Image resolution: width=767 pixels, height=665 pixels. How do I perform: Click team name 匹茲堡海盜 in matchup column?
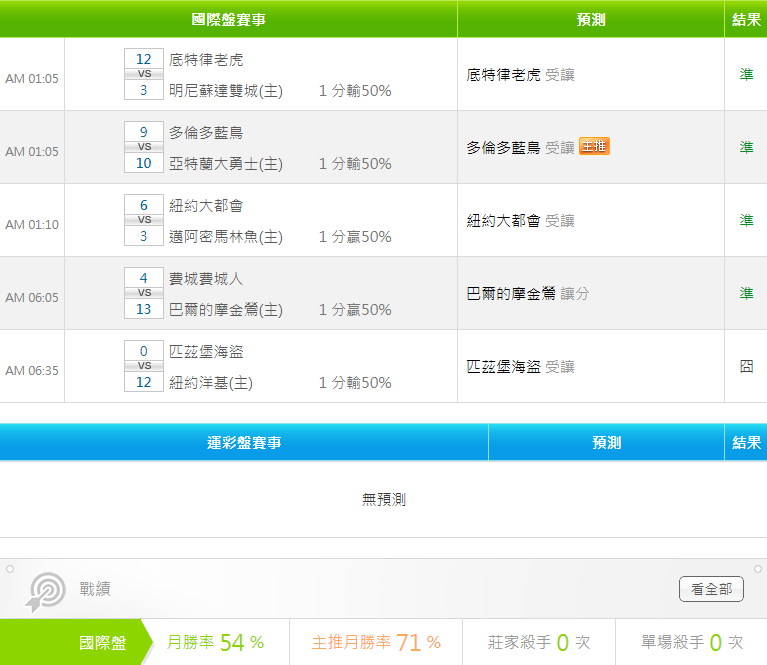pos(206,351)
